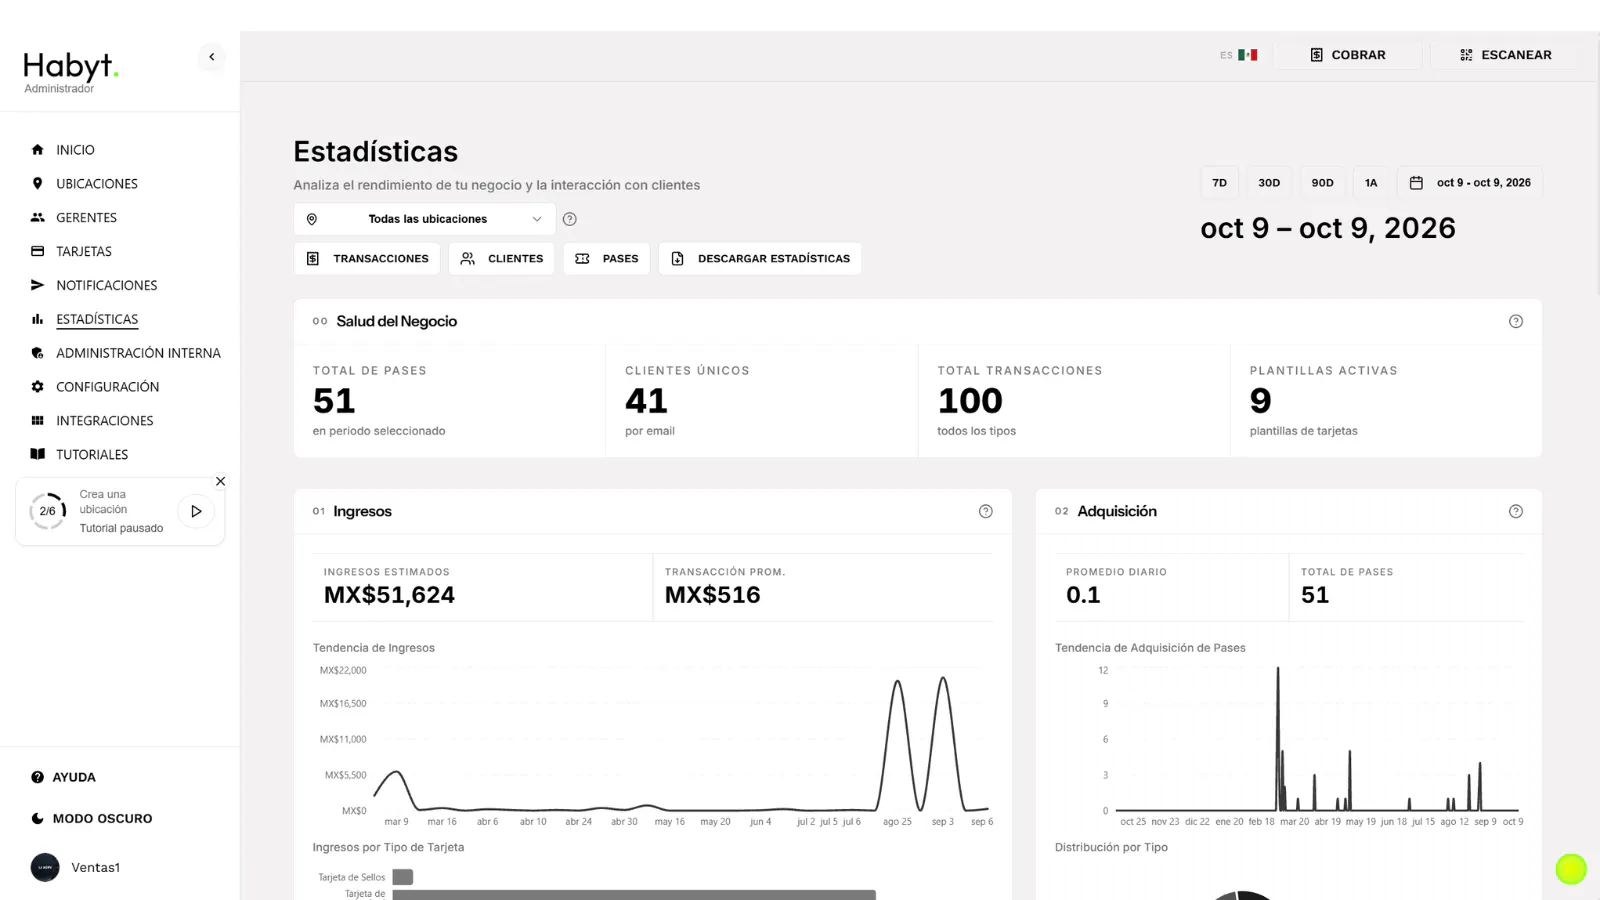1600x900 pixels.
Task: Close the tutorial card with X
Action: (221, 481)
